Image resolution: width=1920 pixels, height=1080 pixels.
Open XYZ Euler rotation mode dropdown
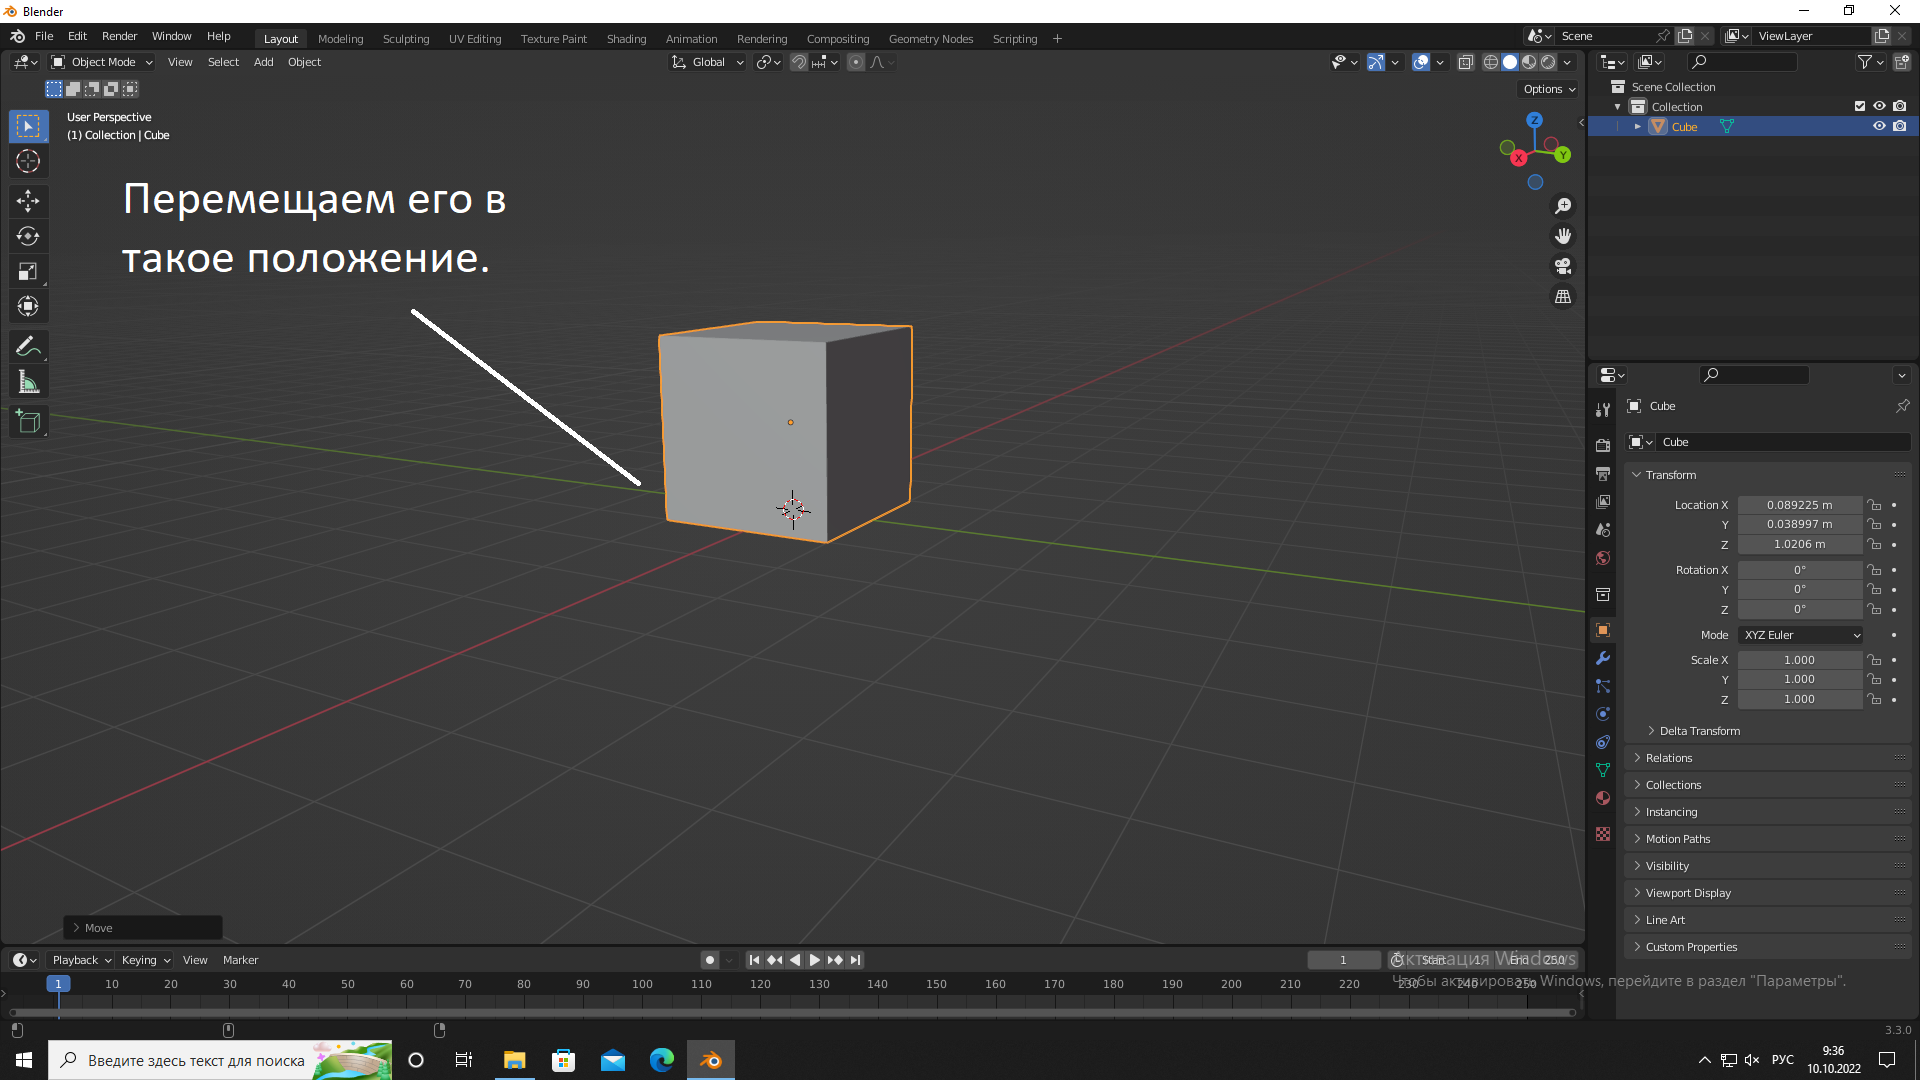(x=1801, y=635)
